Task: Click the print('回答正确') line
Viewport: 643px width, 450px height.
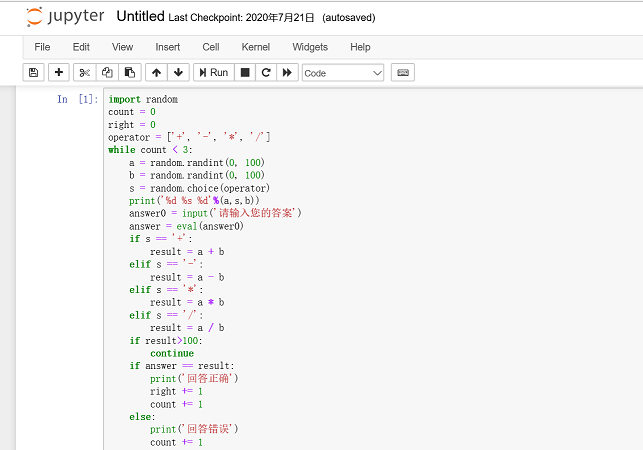Action: pyautogui.click(x=194, y=379)
